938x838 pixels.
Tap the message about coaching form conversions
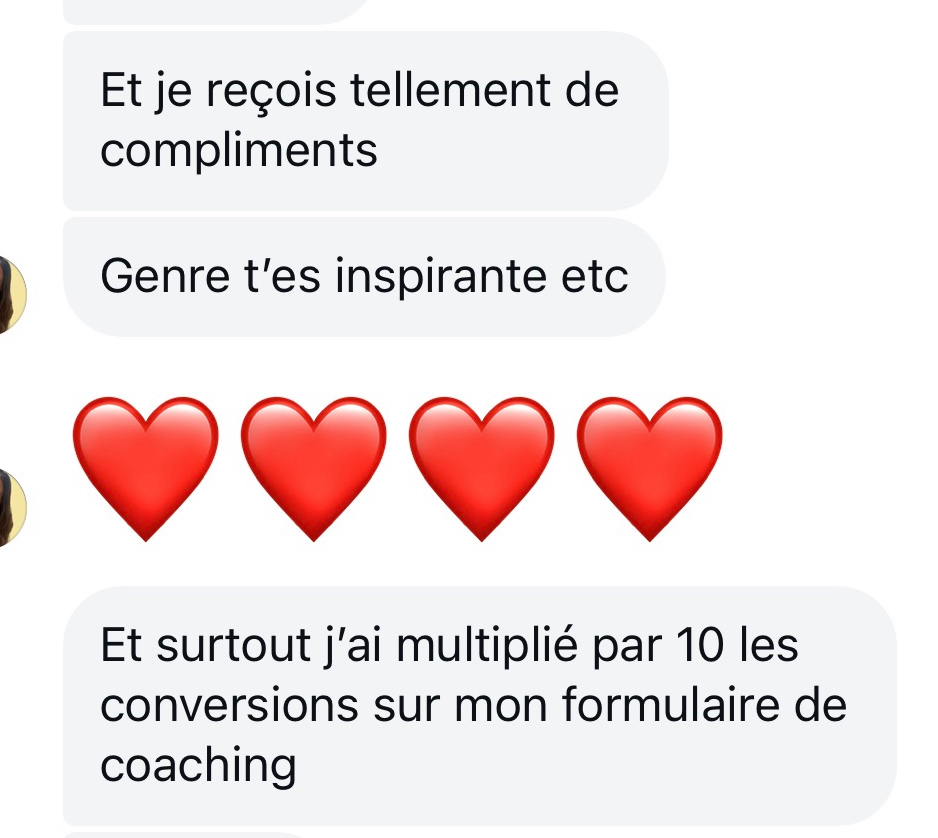click(480, 706)
